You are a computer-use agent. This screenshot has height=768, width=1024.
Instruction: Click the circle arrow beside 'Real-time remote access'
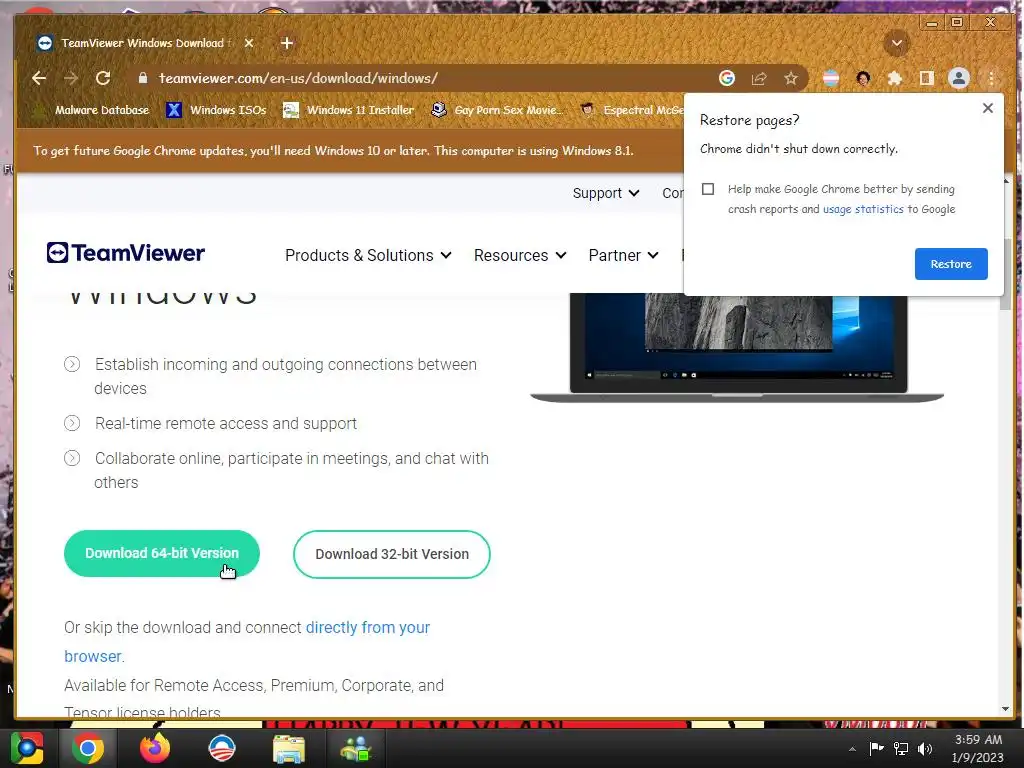[72, 423]
